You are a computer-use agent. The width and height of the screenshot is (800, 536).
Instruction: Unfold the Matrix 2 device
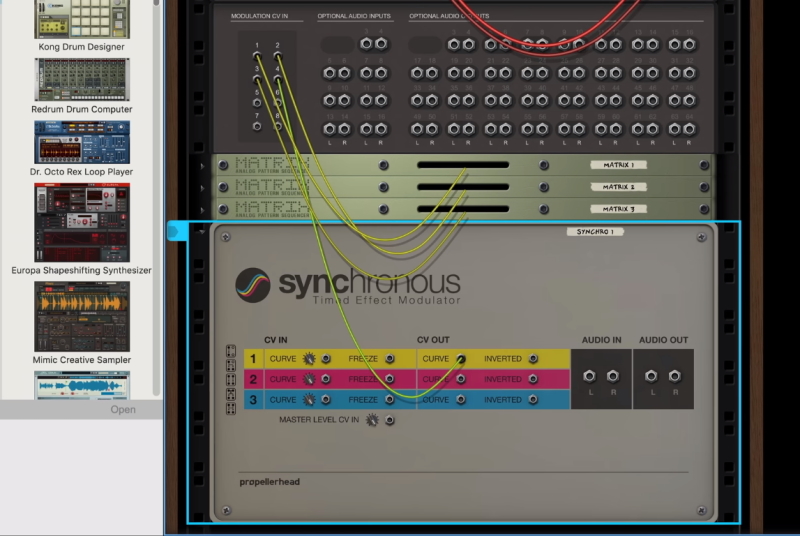click(x=203, y=188)
